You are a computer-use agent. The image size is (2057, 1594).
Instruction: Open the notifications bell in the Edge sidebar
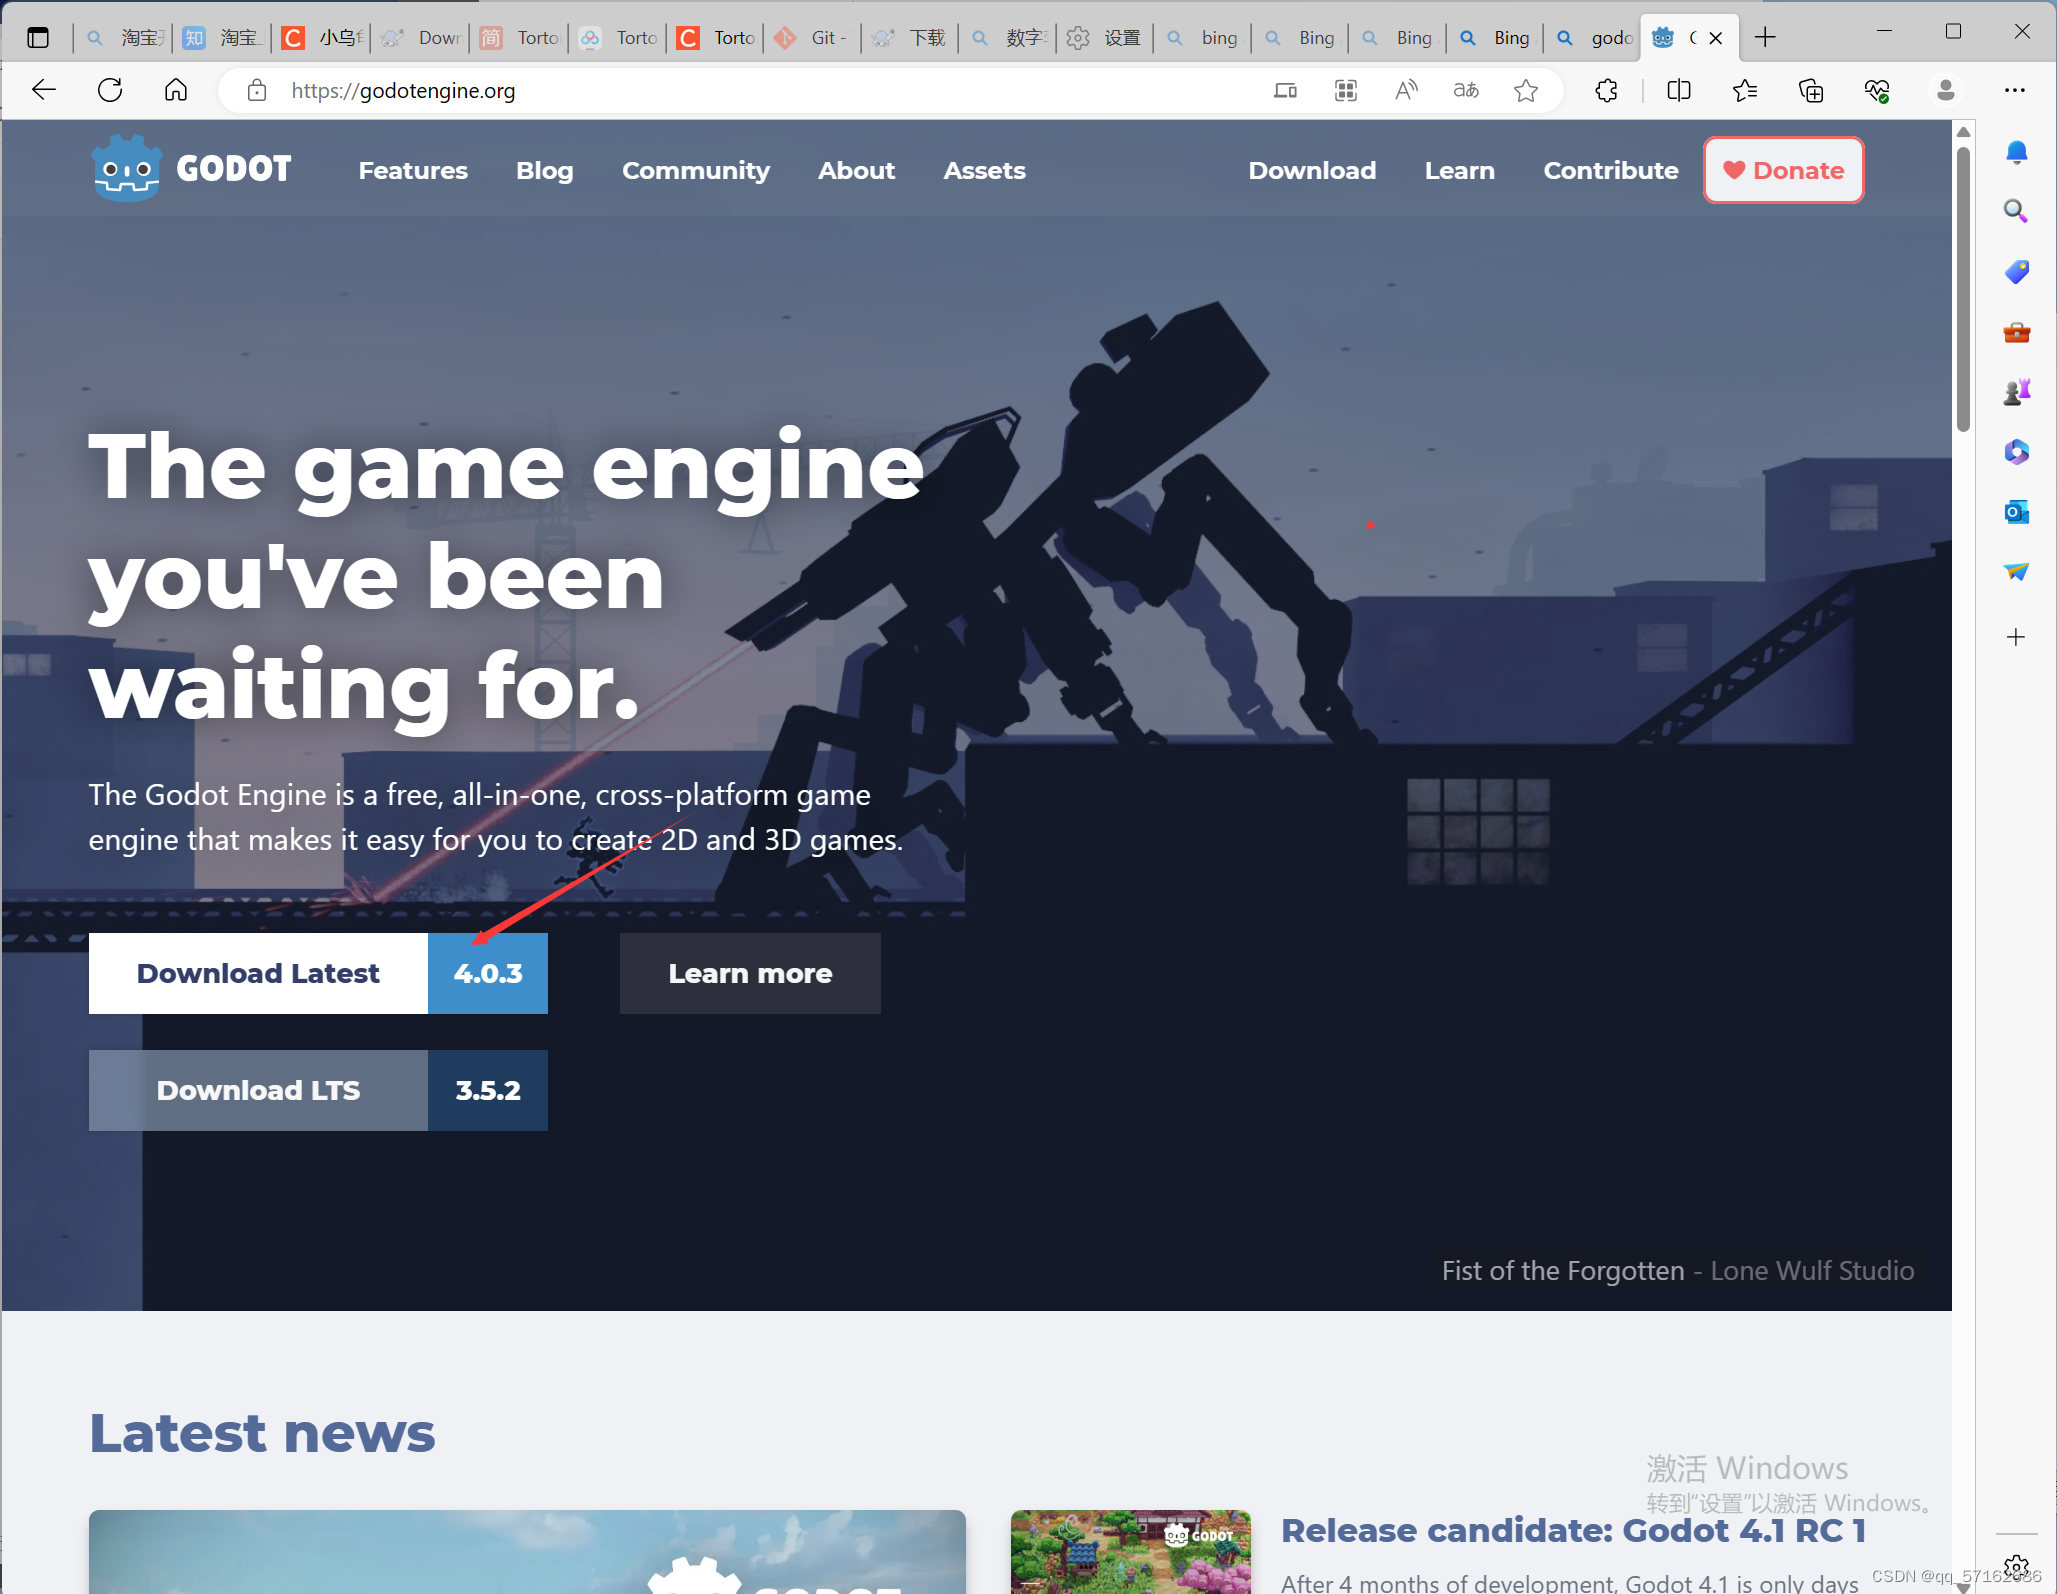pos(2017,151)
